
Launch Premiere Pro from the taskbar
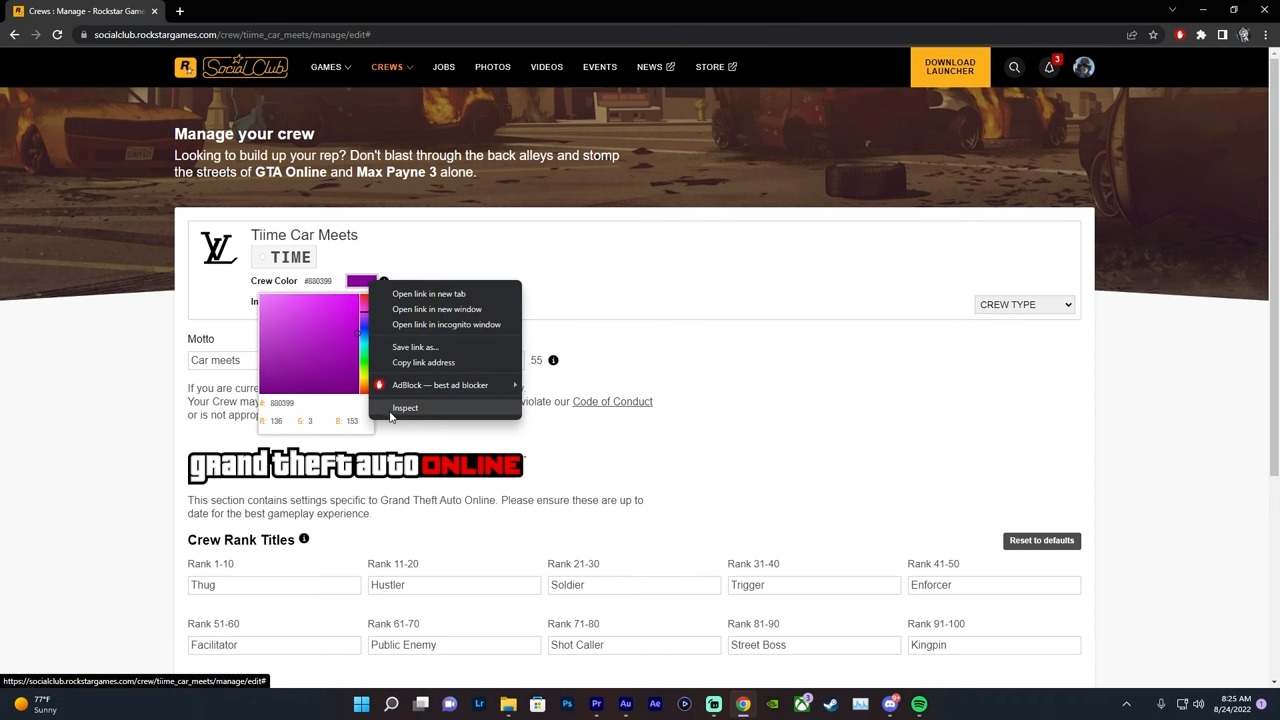pyautogui.click(x=596, y=704)
